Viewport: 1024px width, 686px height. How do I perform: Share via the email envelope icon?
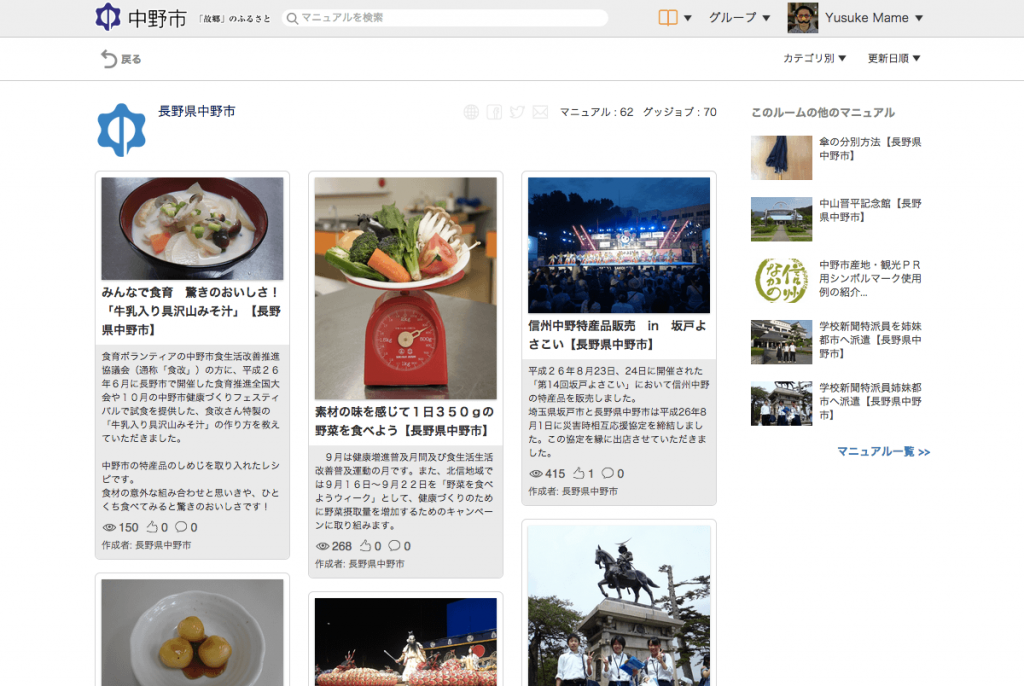click(540, 112)
